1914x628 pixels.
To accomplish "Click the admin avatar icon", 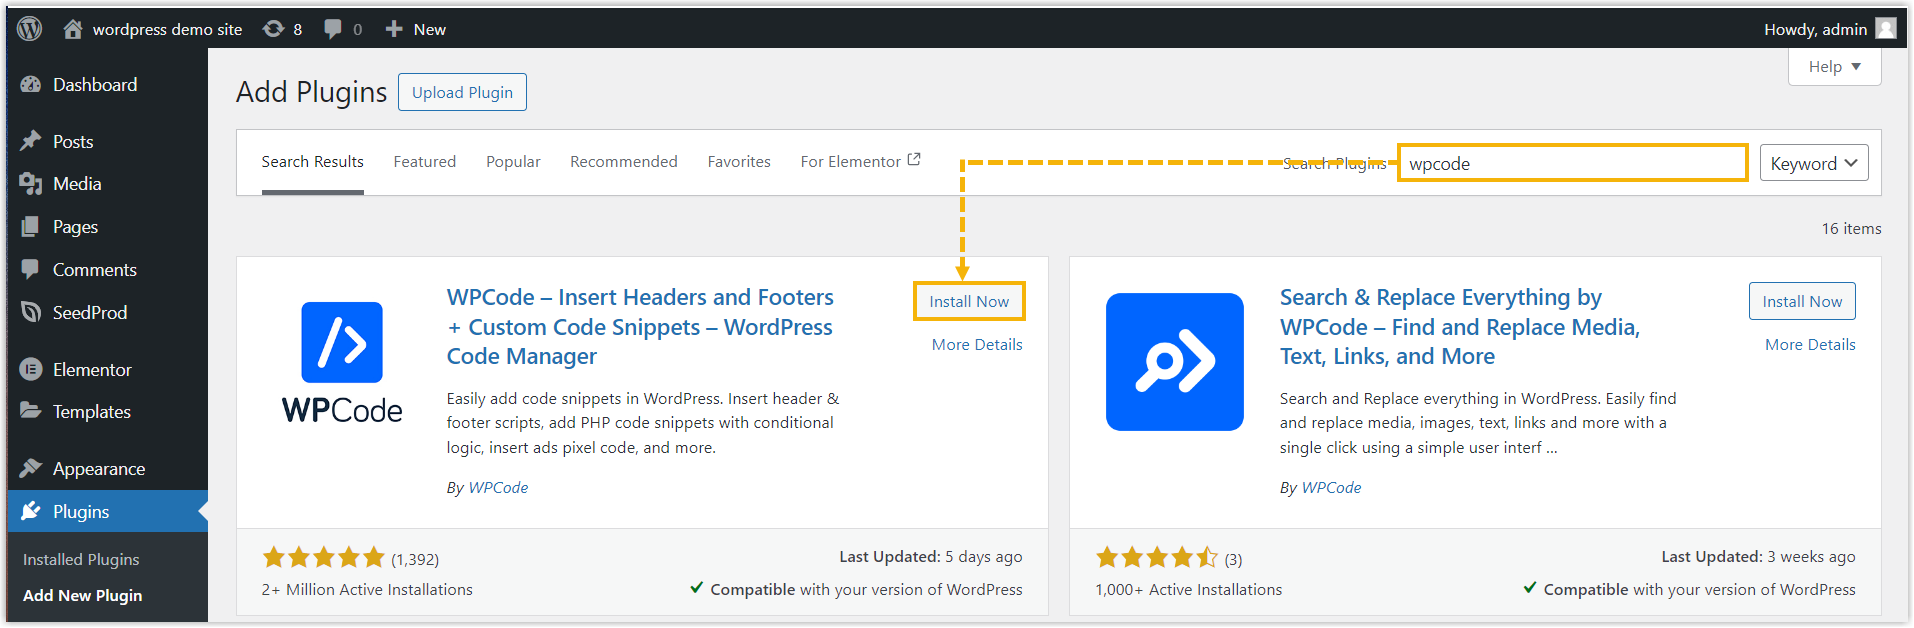I will tap(1885, 29).
